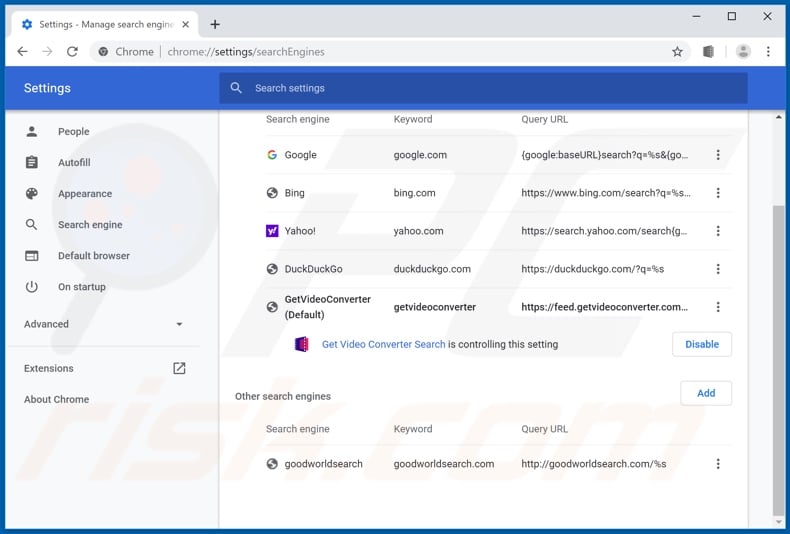Maximize the Chrome window
Viewport: 790px width, 534px height.
tap(732, 17)
